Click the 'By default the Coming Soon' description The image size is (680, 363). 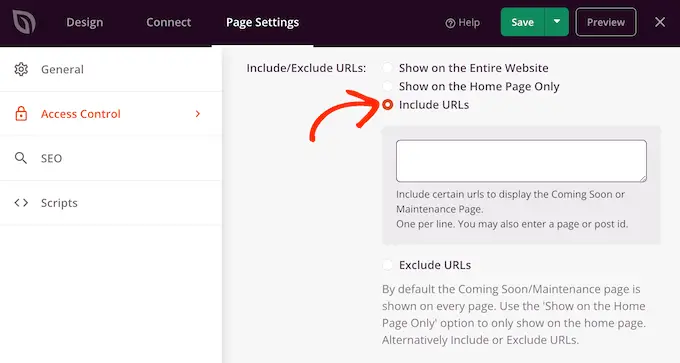pyautogui.click(x=514, y=314)
